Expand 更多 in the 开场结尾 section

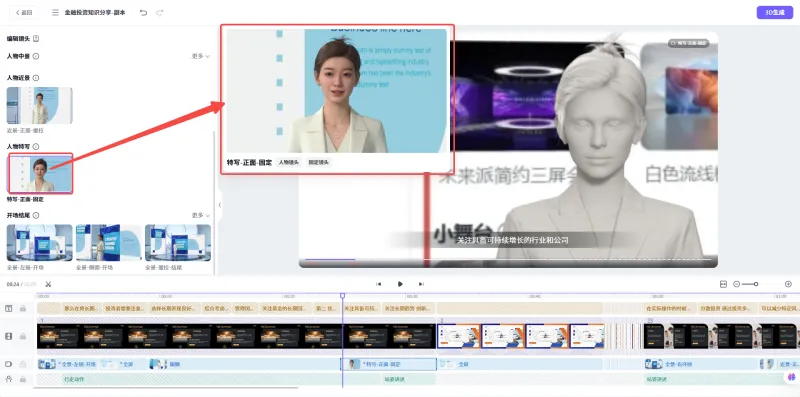point(201,215)
